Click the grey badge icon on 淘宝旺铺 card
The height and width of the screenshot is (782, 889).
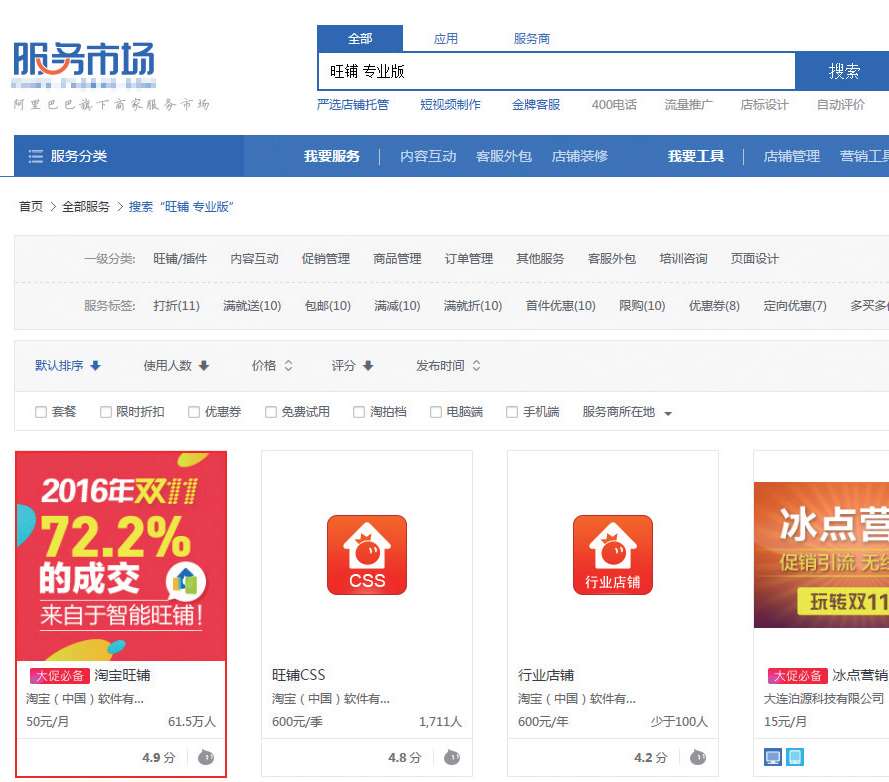[x=206, y=757]
